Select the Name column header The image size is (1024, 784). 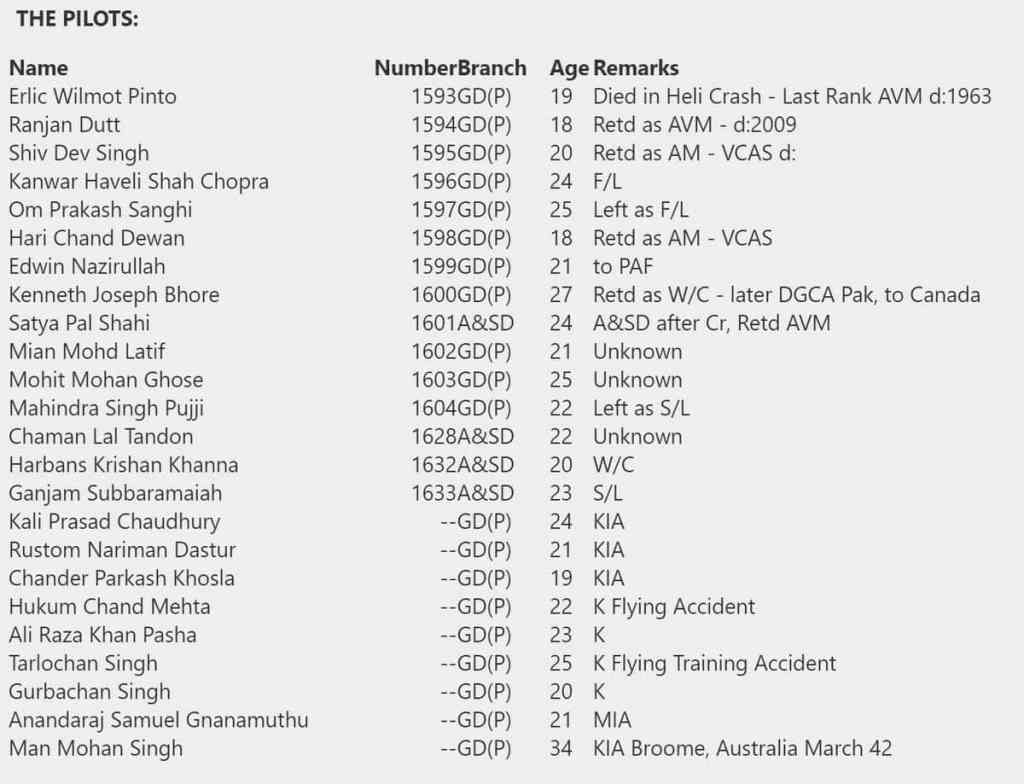tap(39, 68)
